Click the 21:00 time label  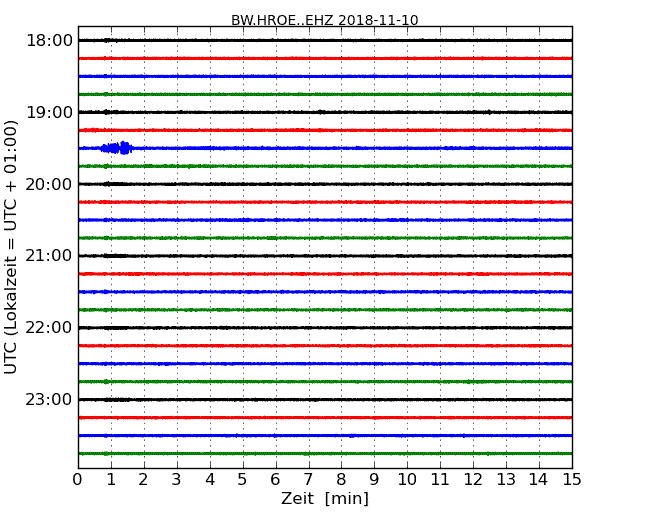pos(49,256)
